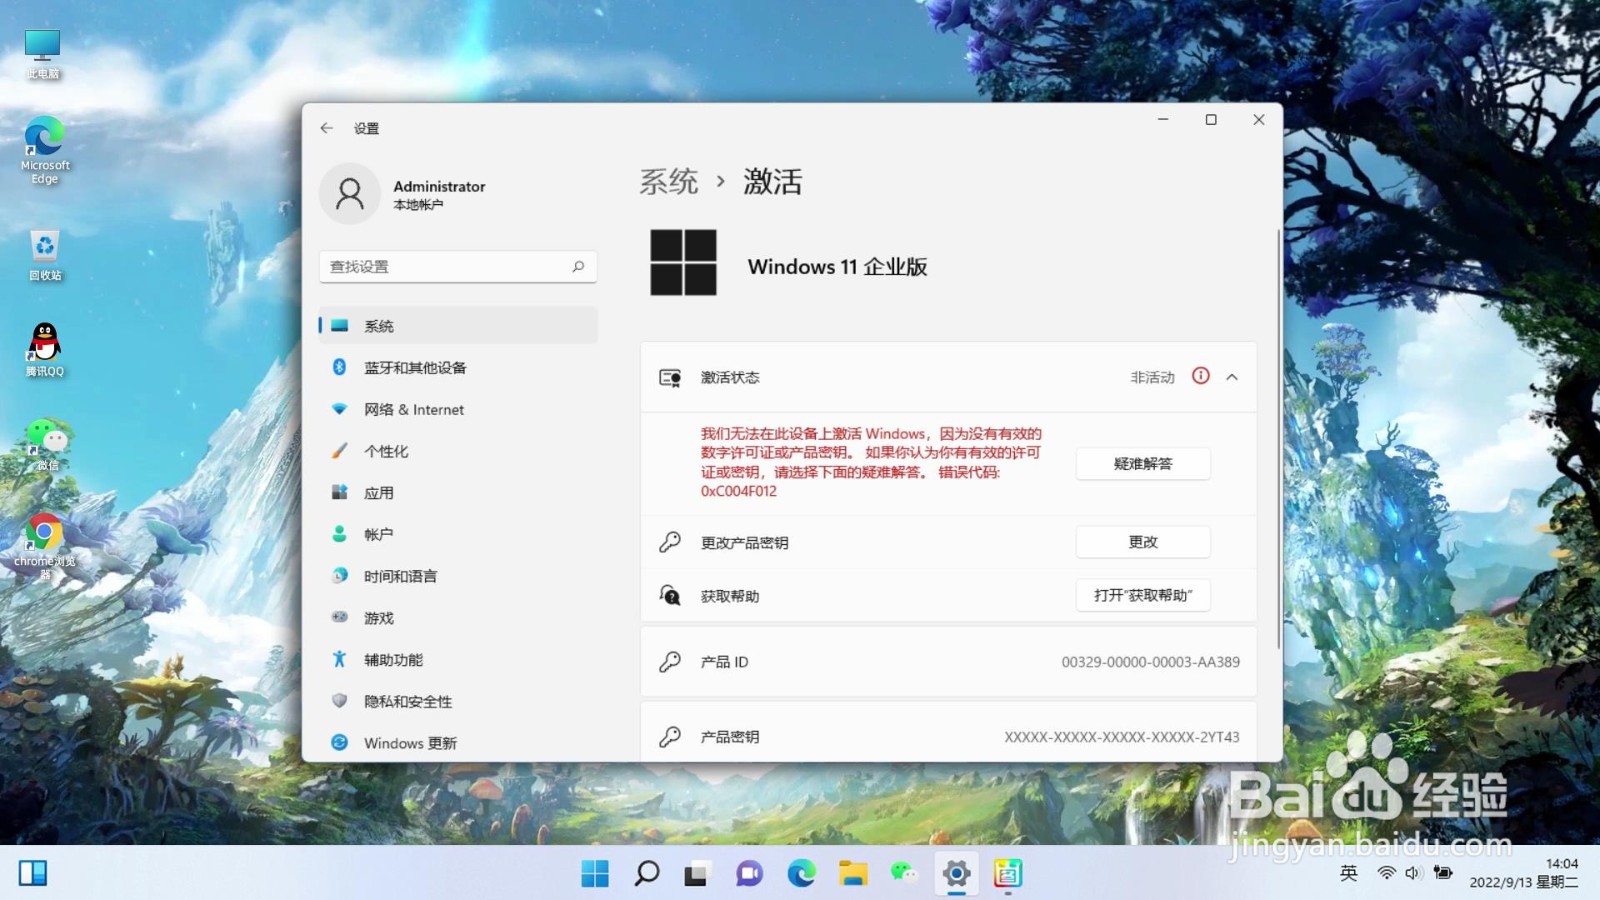Open File Explorer from the taskbar

coord(853,873)
